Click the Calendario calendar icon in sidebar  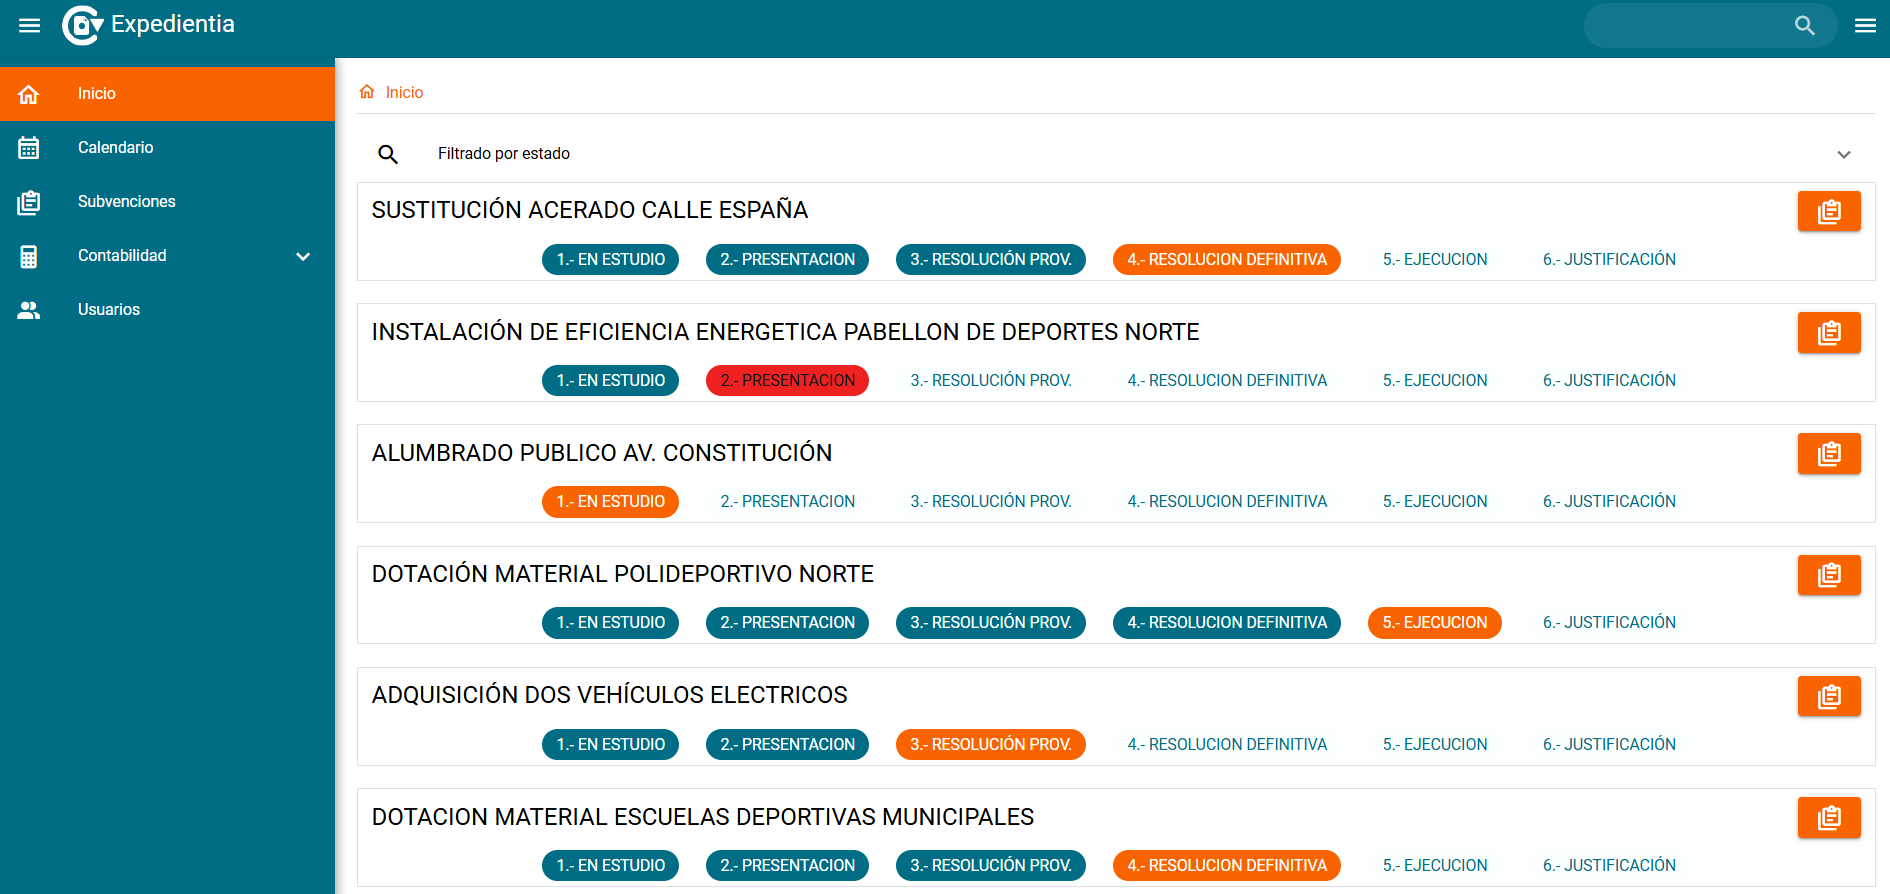click(29, 148)
